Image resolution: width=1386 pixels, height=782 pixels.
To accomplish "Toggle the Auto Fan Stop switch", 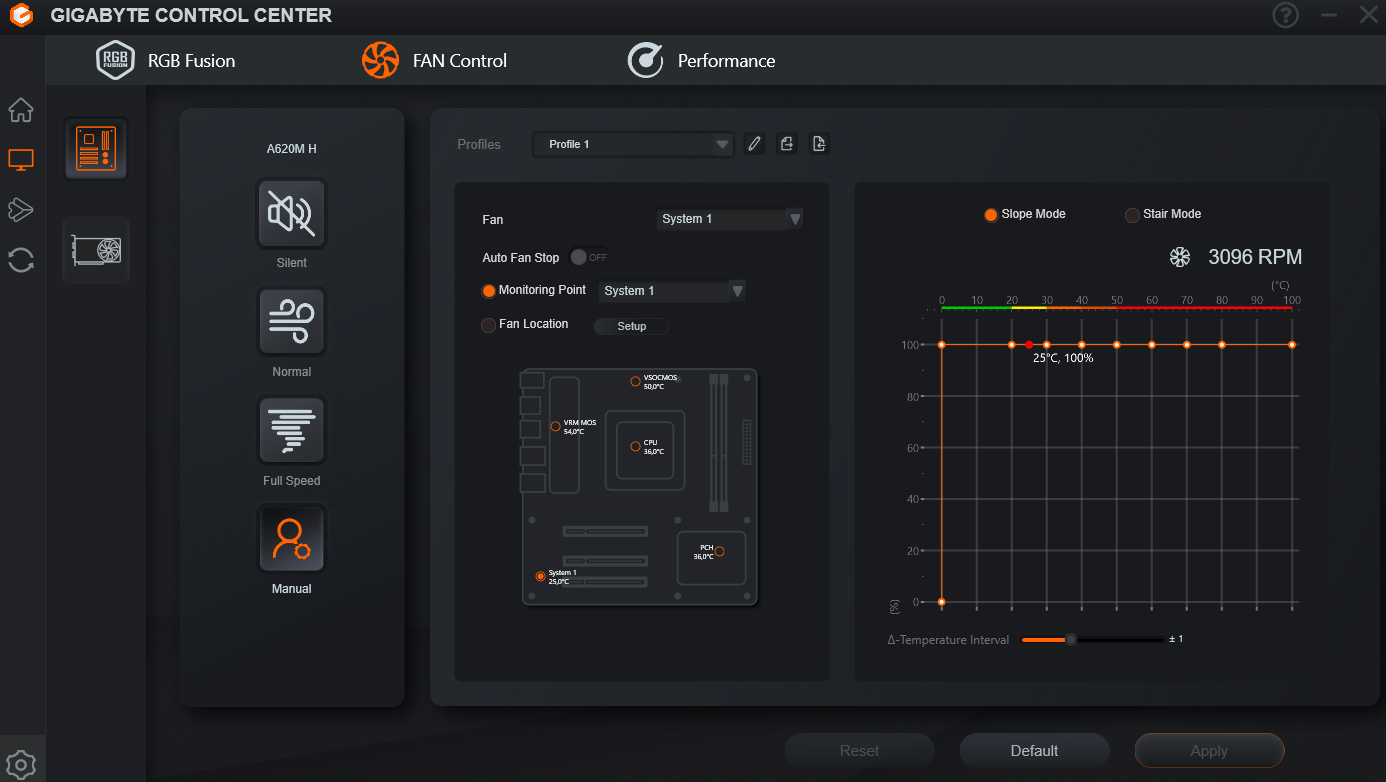I will [588, 257].
